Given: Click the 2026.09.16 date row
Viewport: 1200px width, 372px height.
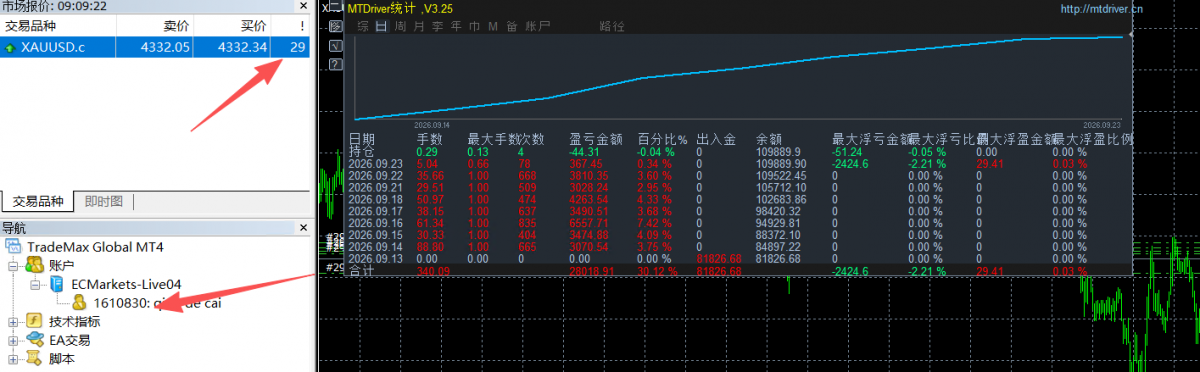Looking at the screenshot, I should click(375, 223).
